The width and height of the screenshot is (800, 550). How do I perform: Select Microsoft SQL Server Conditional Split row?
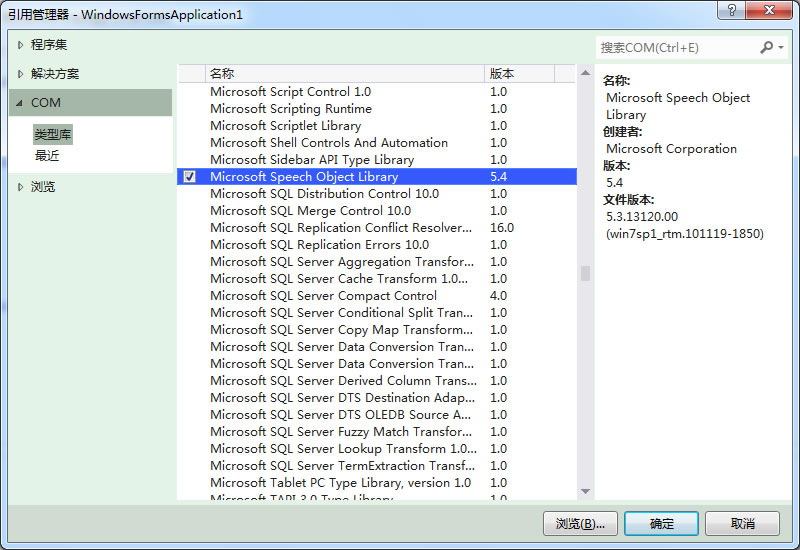pos(377,313)
